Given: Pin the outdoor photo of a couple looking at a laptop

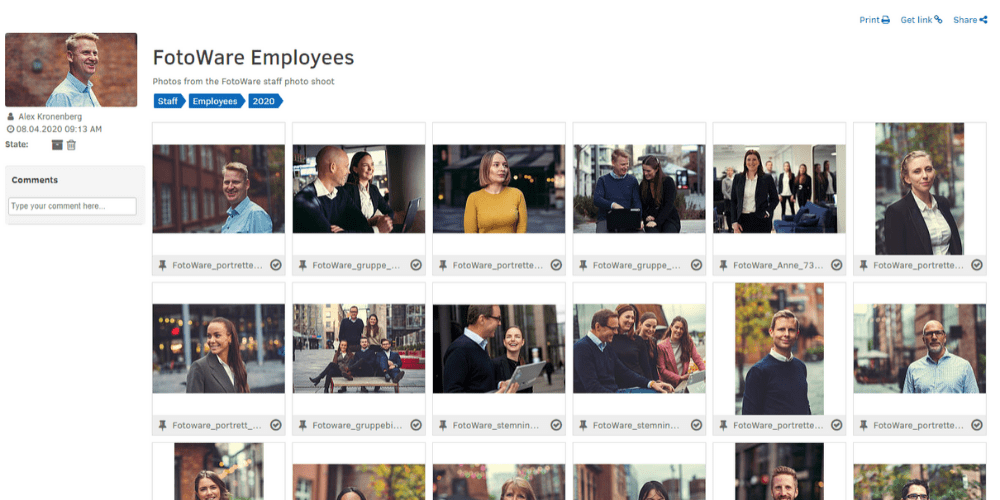Looking at the screenshot, I should pyautogui.click(x=584, y=265).
